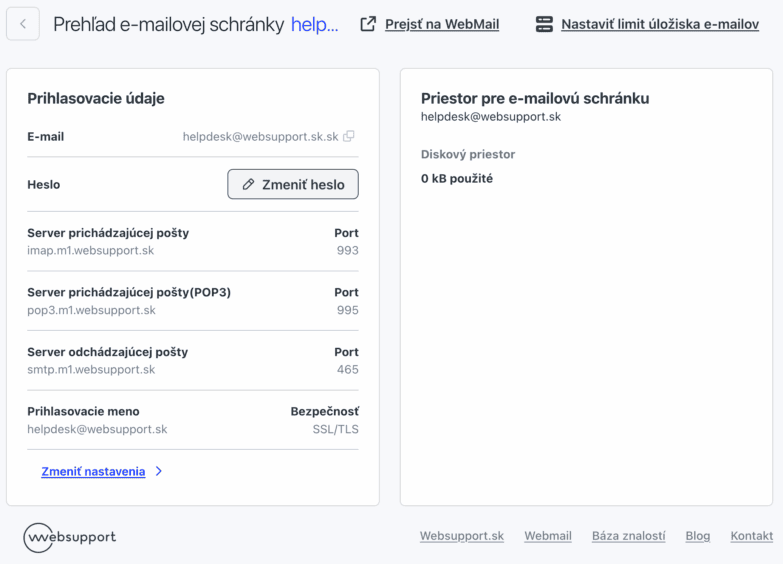The image size is (783, 564).
Task: Click the storage icon beside Nastaviť limit úložiska
Action: click(x=544, y=24)
